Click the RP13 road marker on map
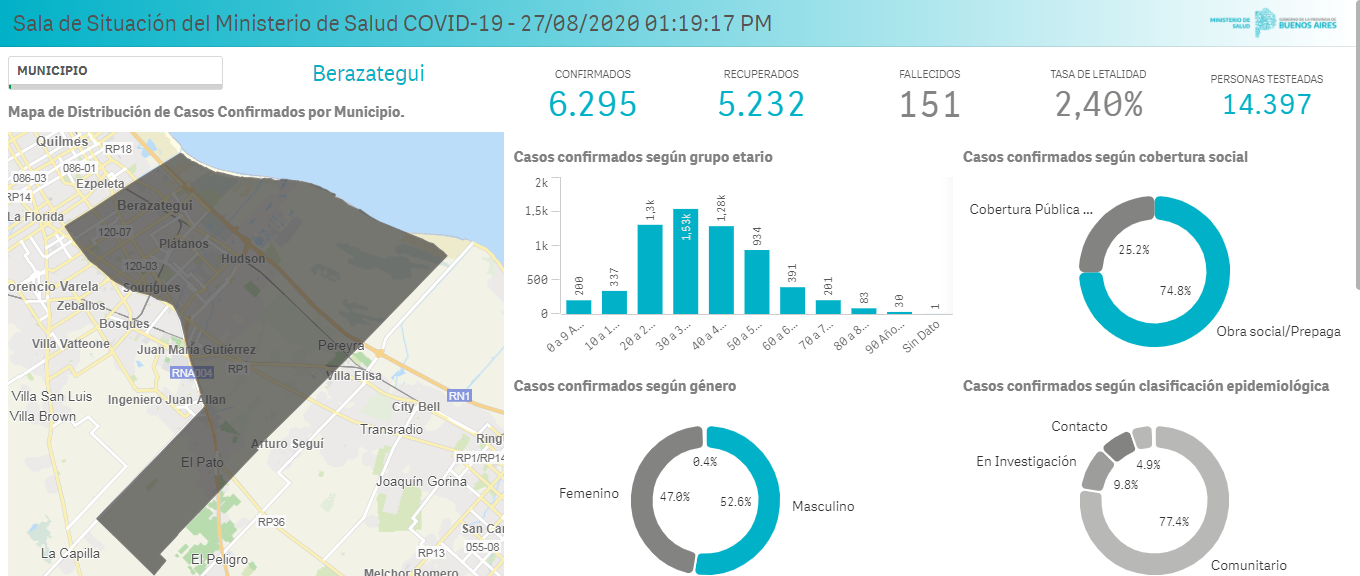1360x576 pixels. click(432, 553)
